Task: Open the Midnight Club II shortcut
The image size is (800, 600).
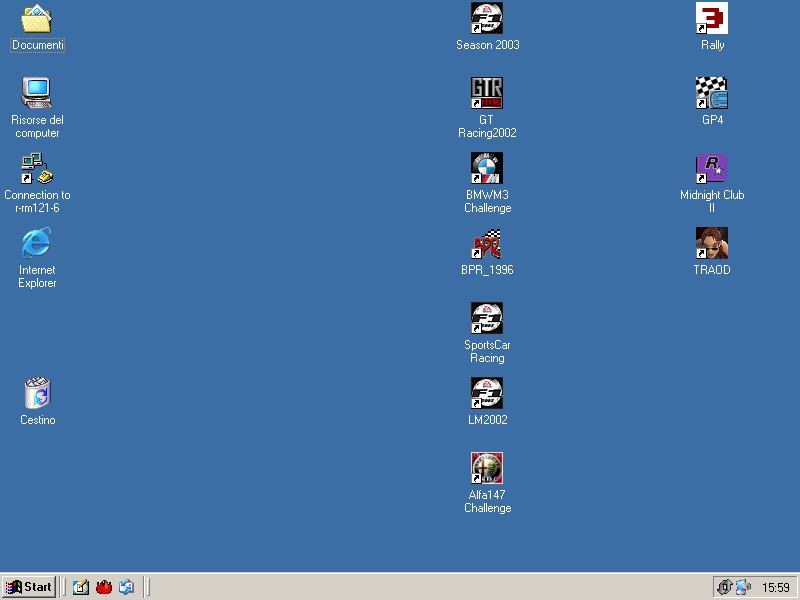Action: click(712, 168)
